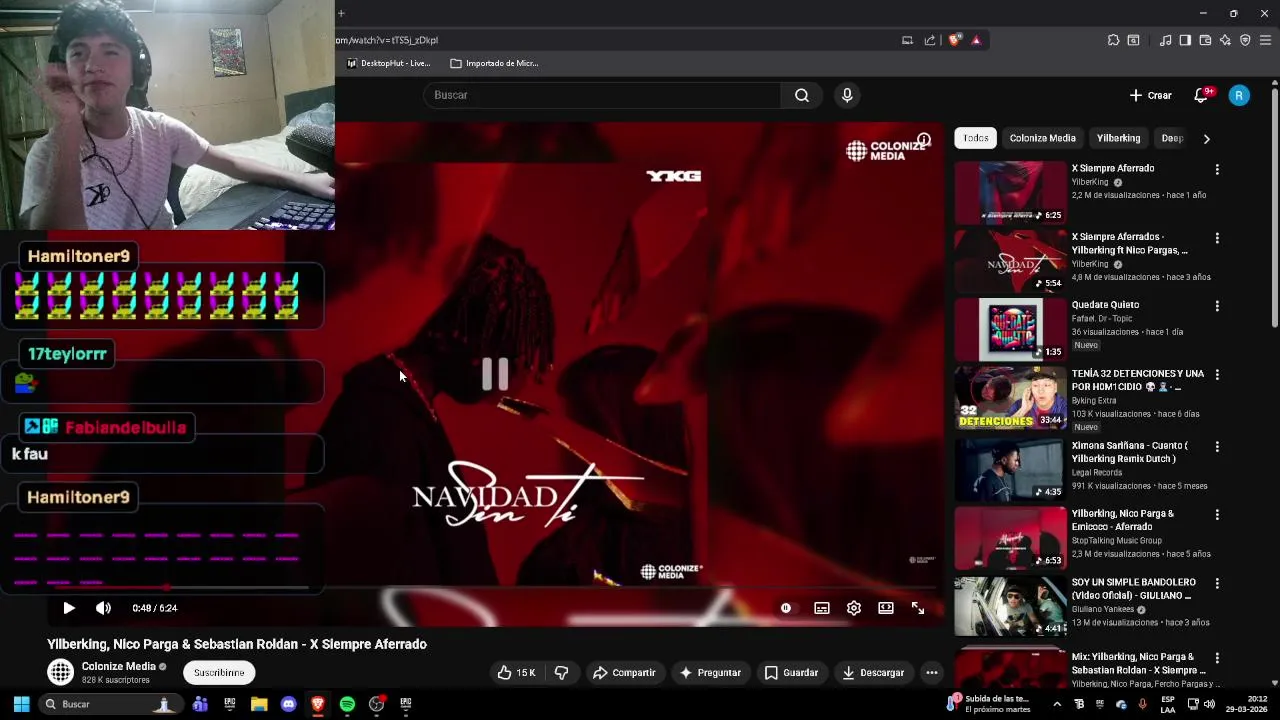The height and width of the screenshot is (720, 1280).
Task: Focus the Buscar search field
Action: [x=603, y=95]
